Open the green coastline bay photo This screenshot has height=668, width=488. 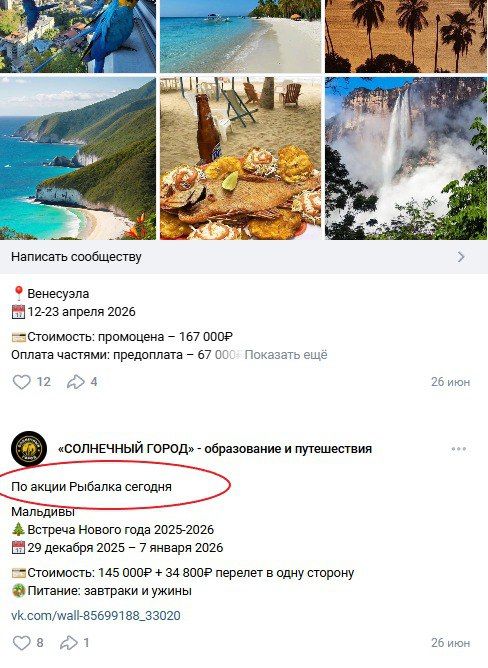pos(78,158)
